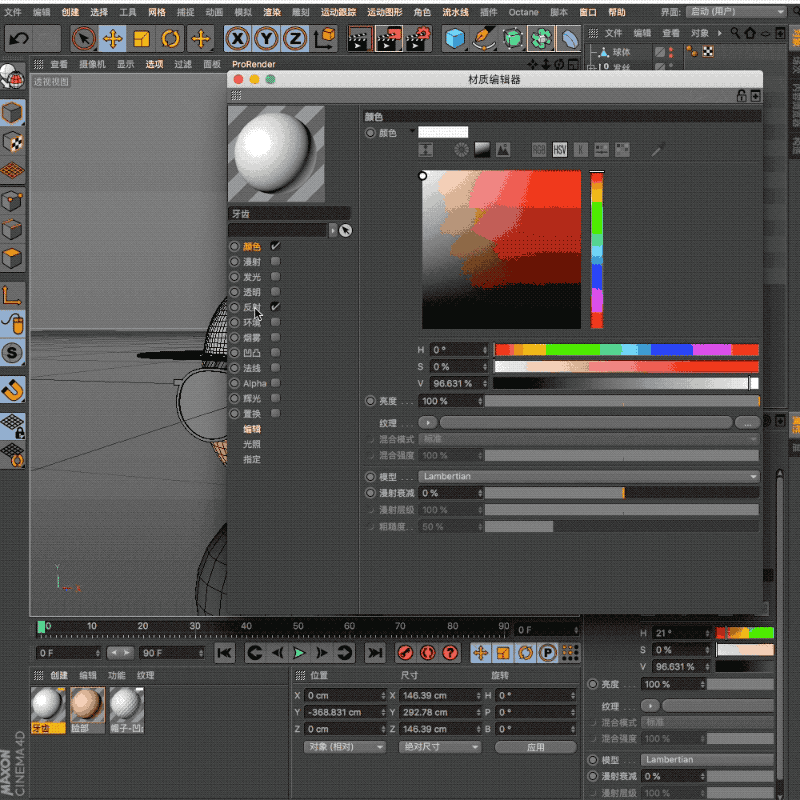Switch color mode to HSV button
This screenshot has height=800, width=800.
point(560,150)
